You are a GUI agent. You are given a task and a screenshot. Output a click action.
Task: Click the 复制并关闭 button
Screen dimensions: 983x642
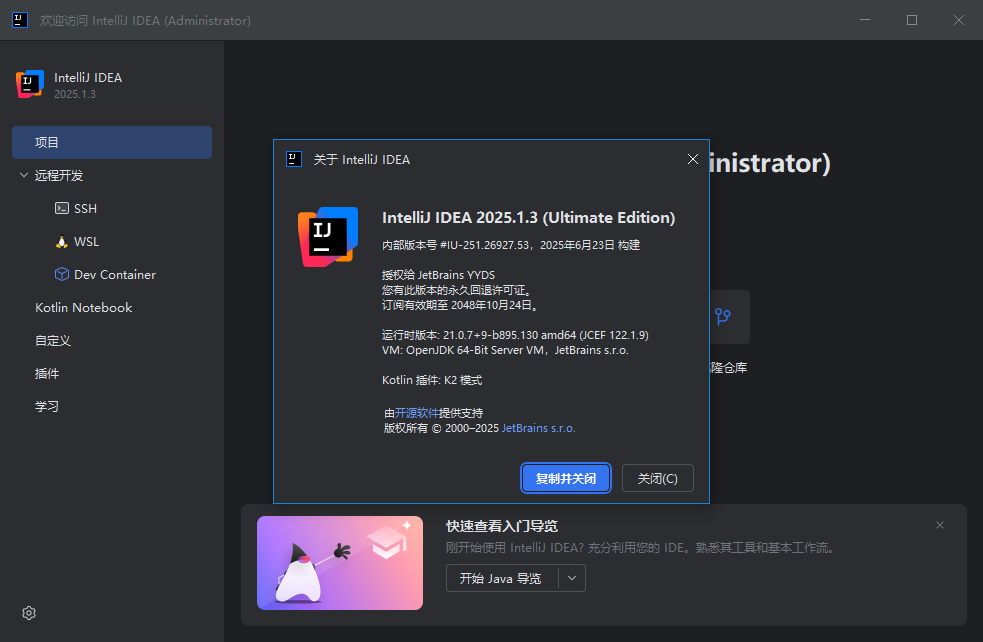[x=565, y=478]
